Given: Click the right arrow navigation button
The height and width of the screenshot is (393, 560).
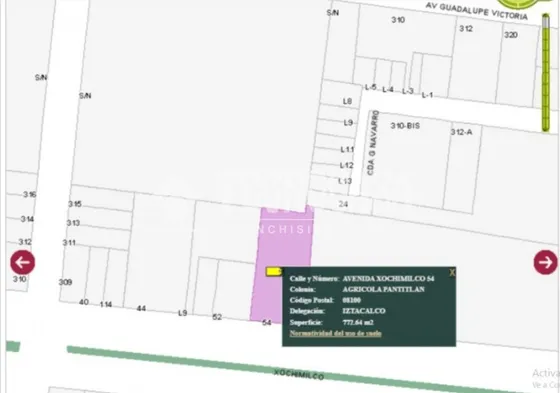Looking at the screenshot, I should (x=545, y=262).
